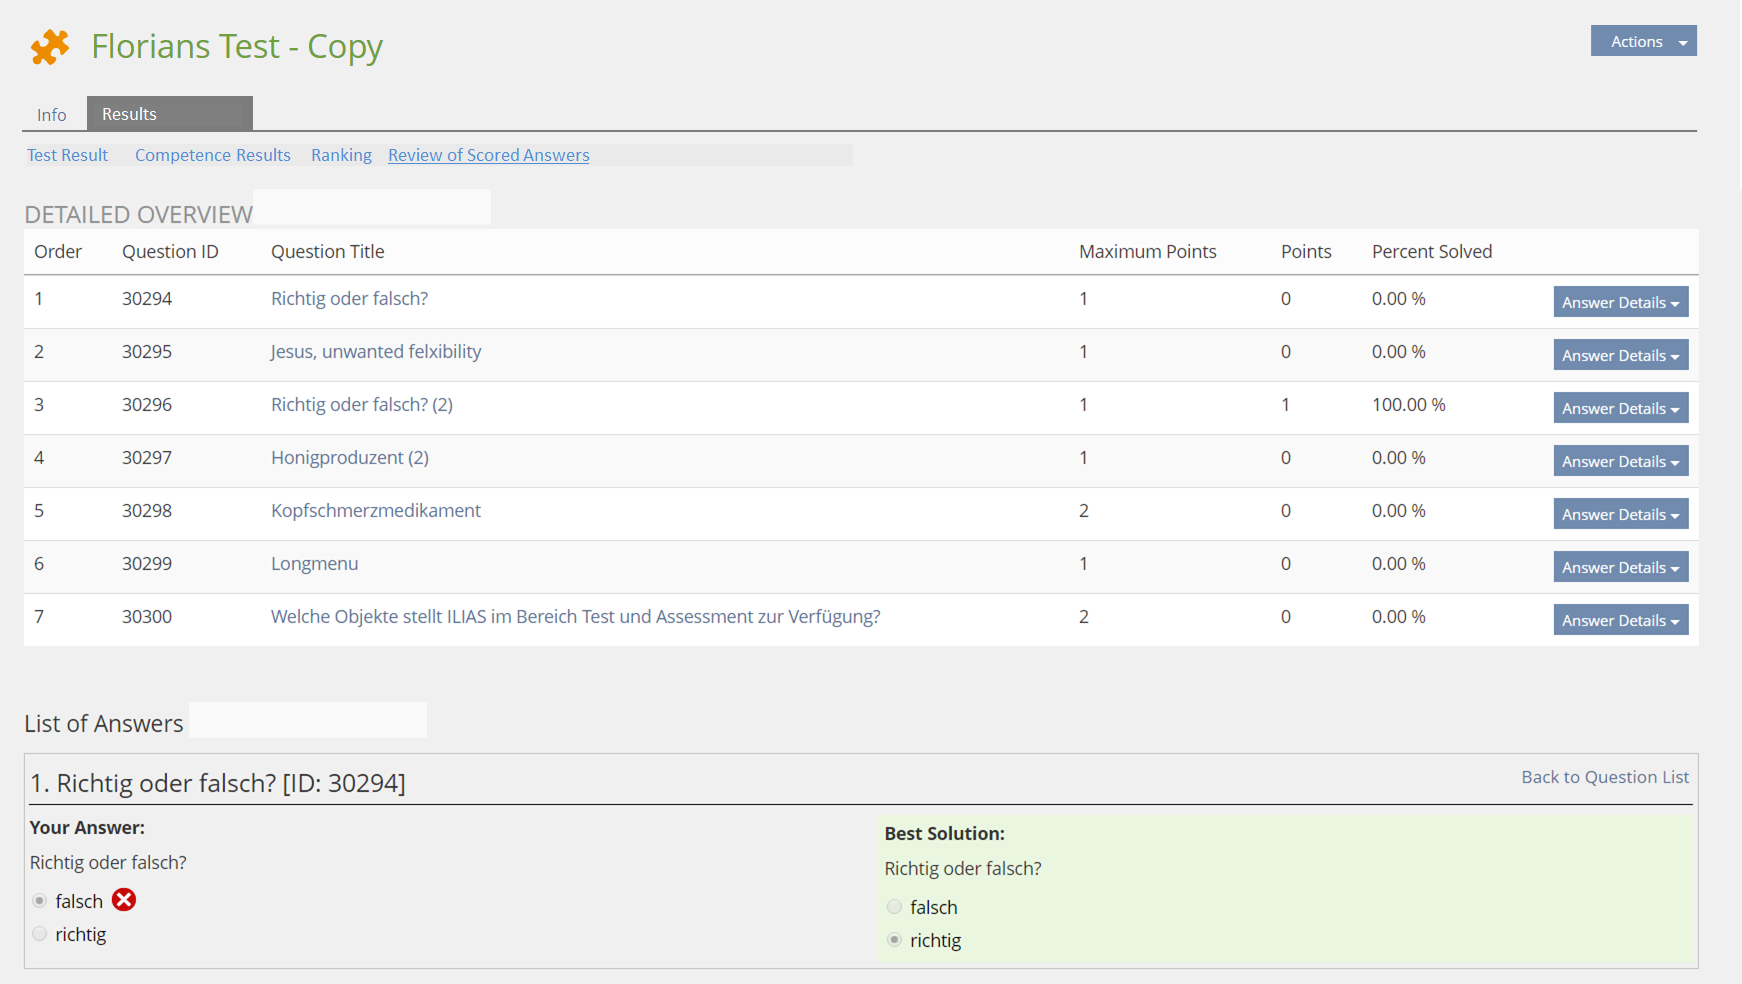Click the orange puzzle piece test icon

pos(49,47)
